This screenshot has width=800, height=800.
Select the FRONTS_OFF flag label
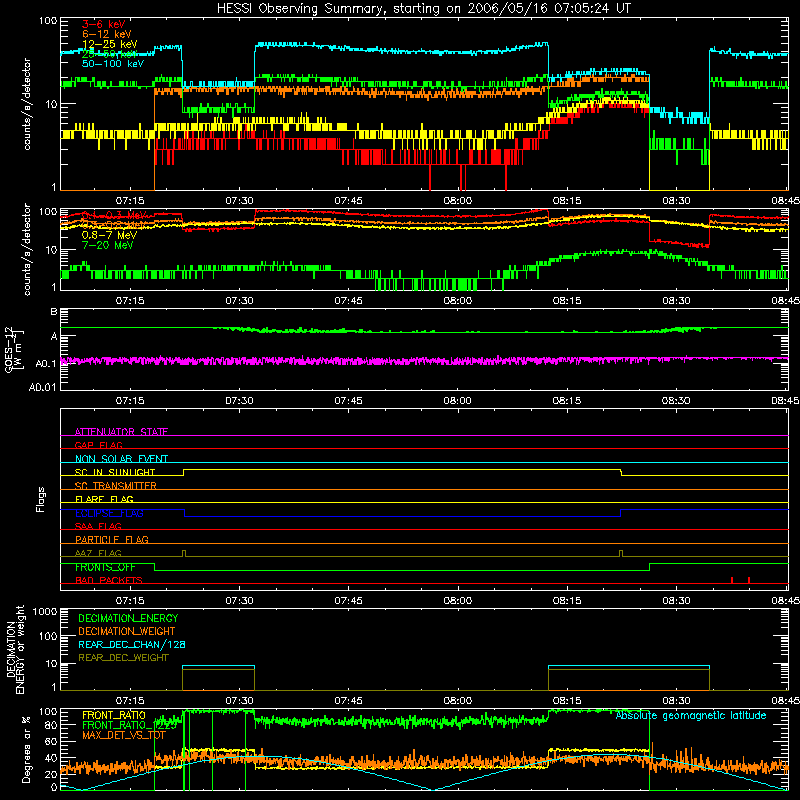(105, 567)
